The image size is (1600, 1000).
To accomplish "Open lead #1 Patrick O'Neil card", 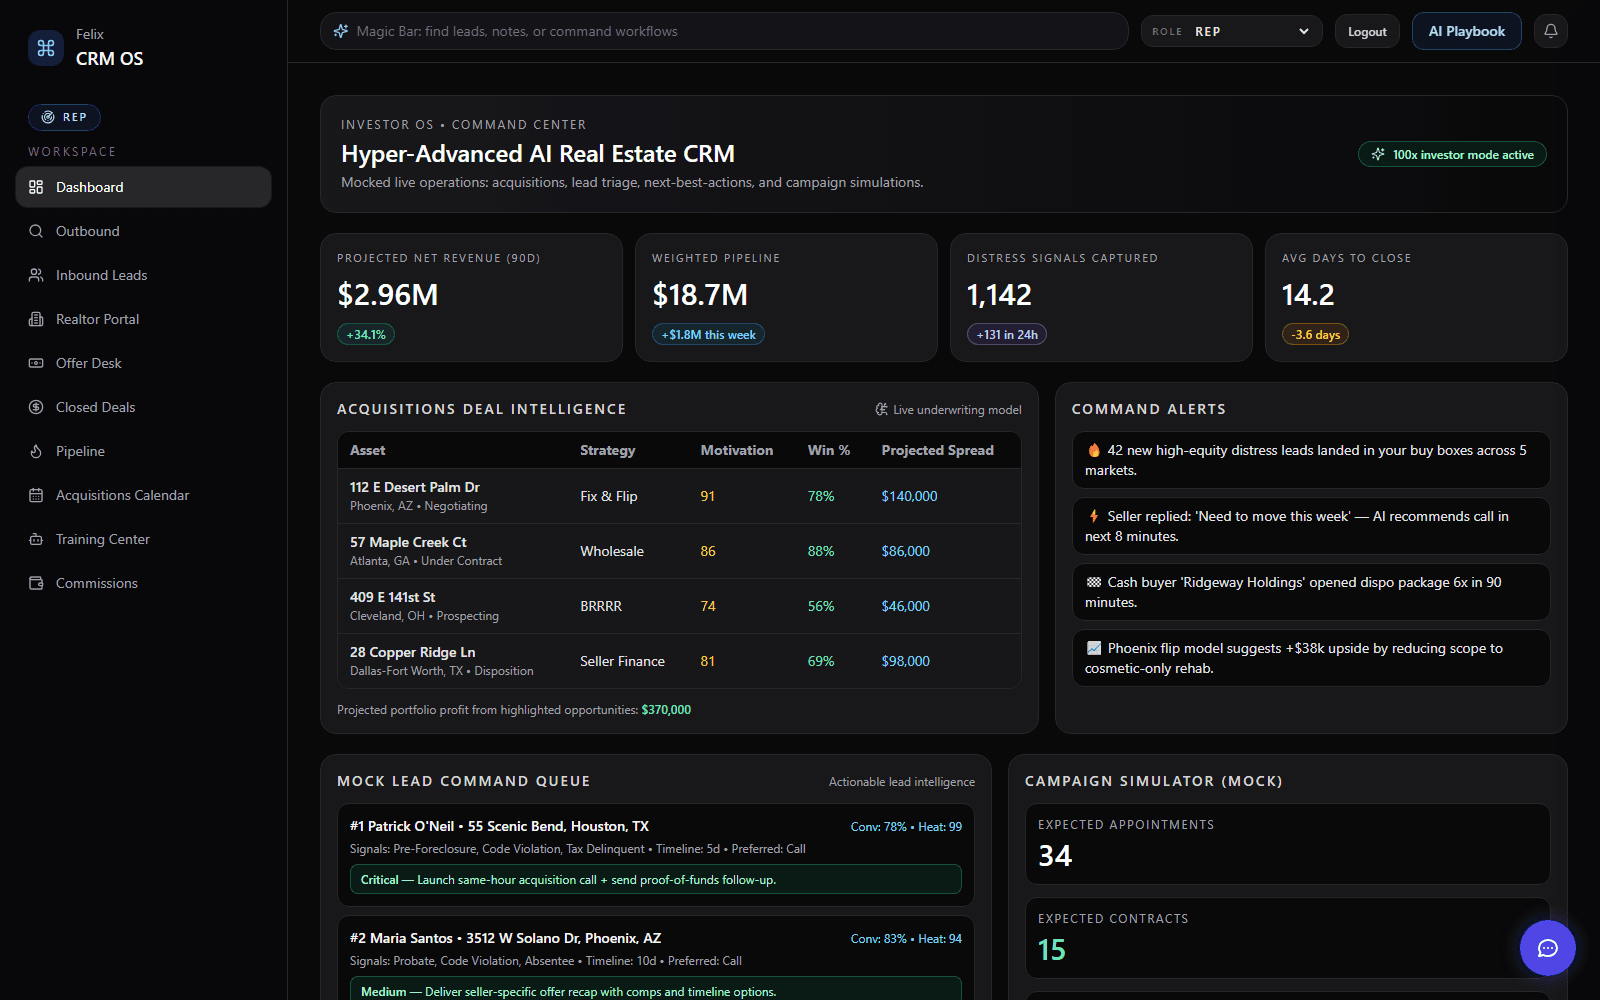I will [x=655, y=855].
